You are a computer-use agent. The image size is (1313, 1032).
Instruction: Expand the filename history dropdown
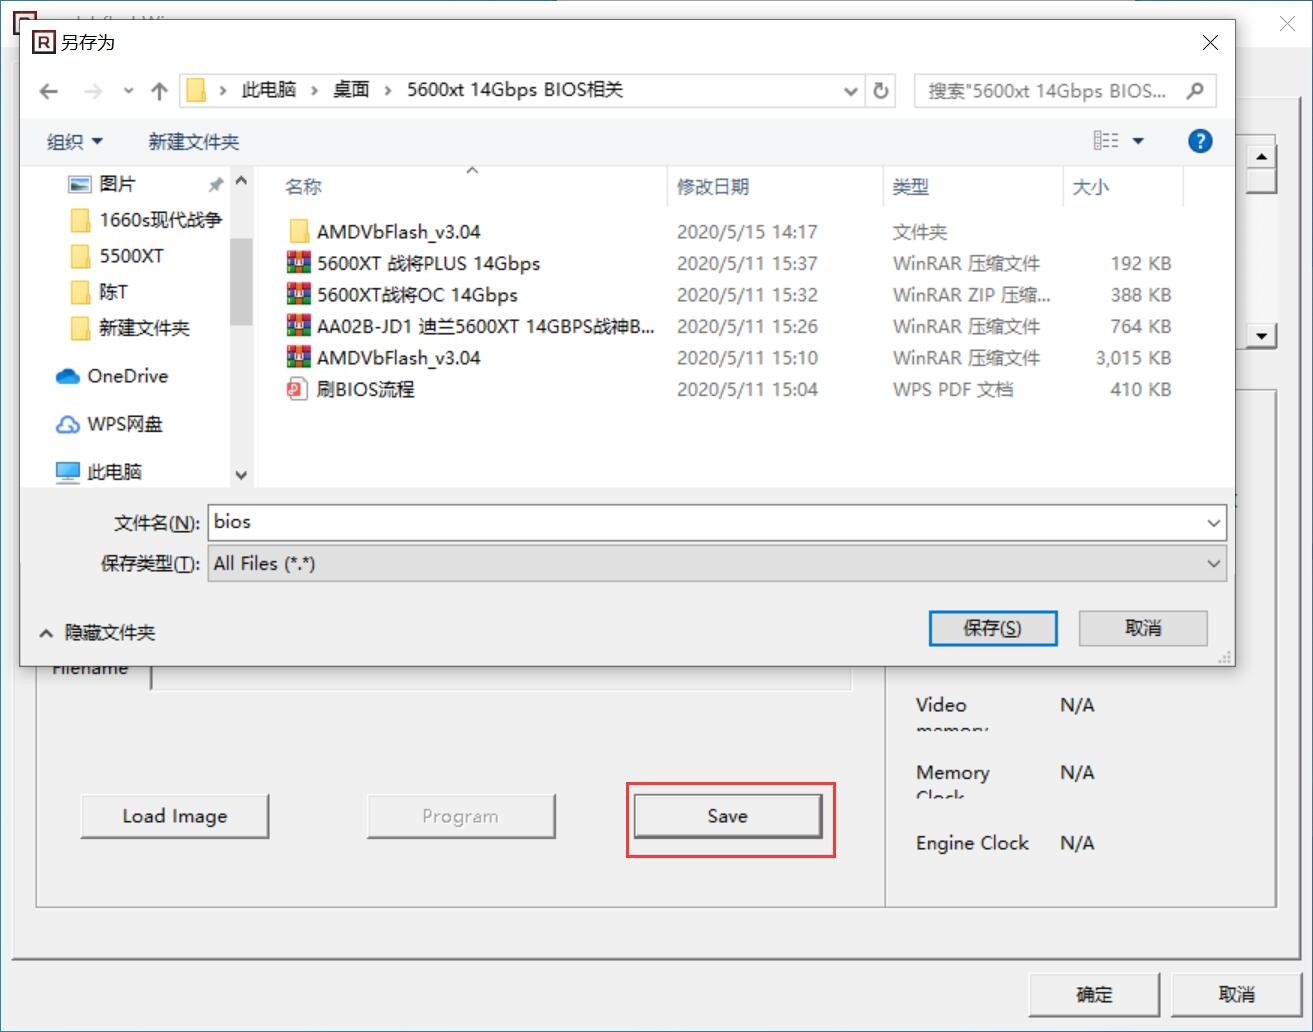point(1213,523)
